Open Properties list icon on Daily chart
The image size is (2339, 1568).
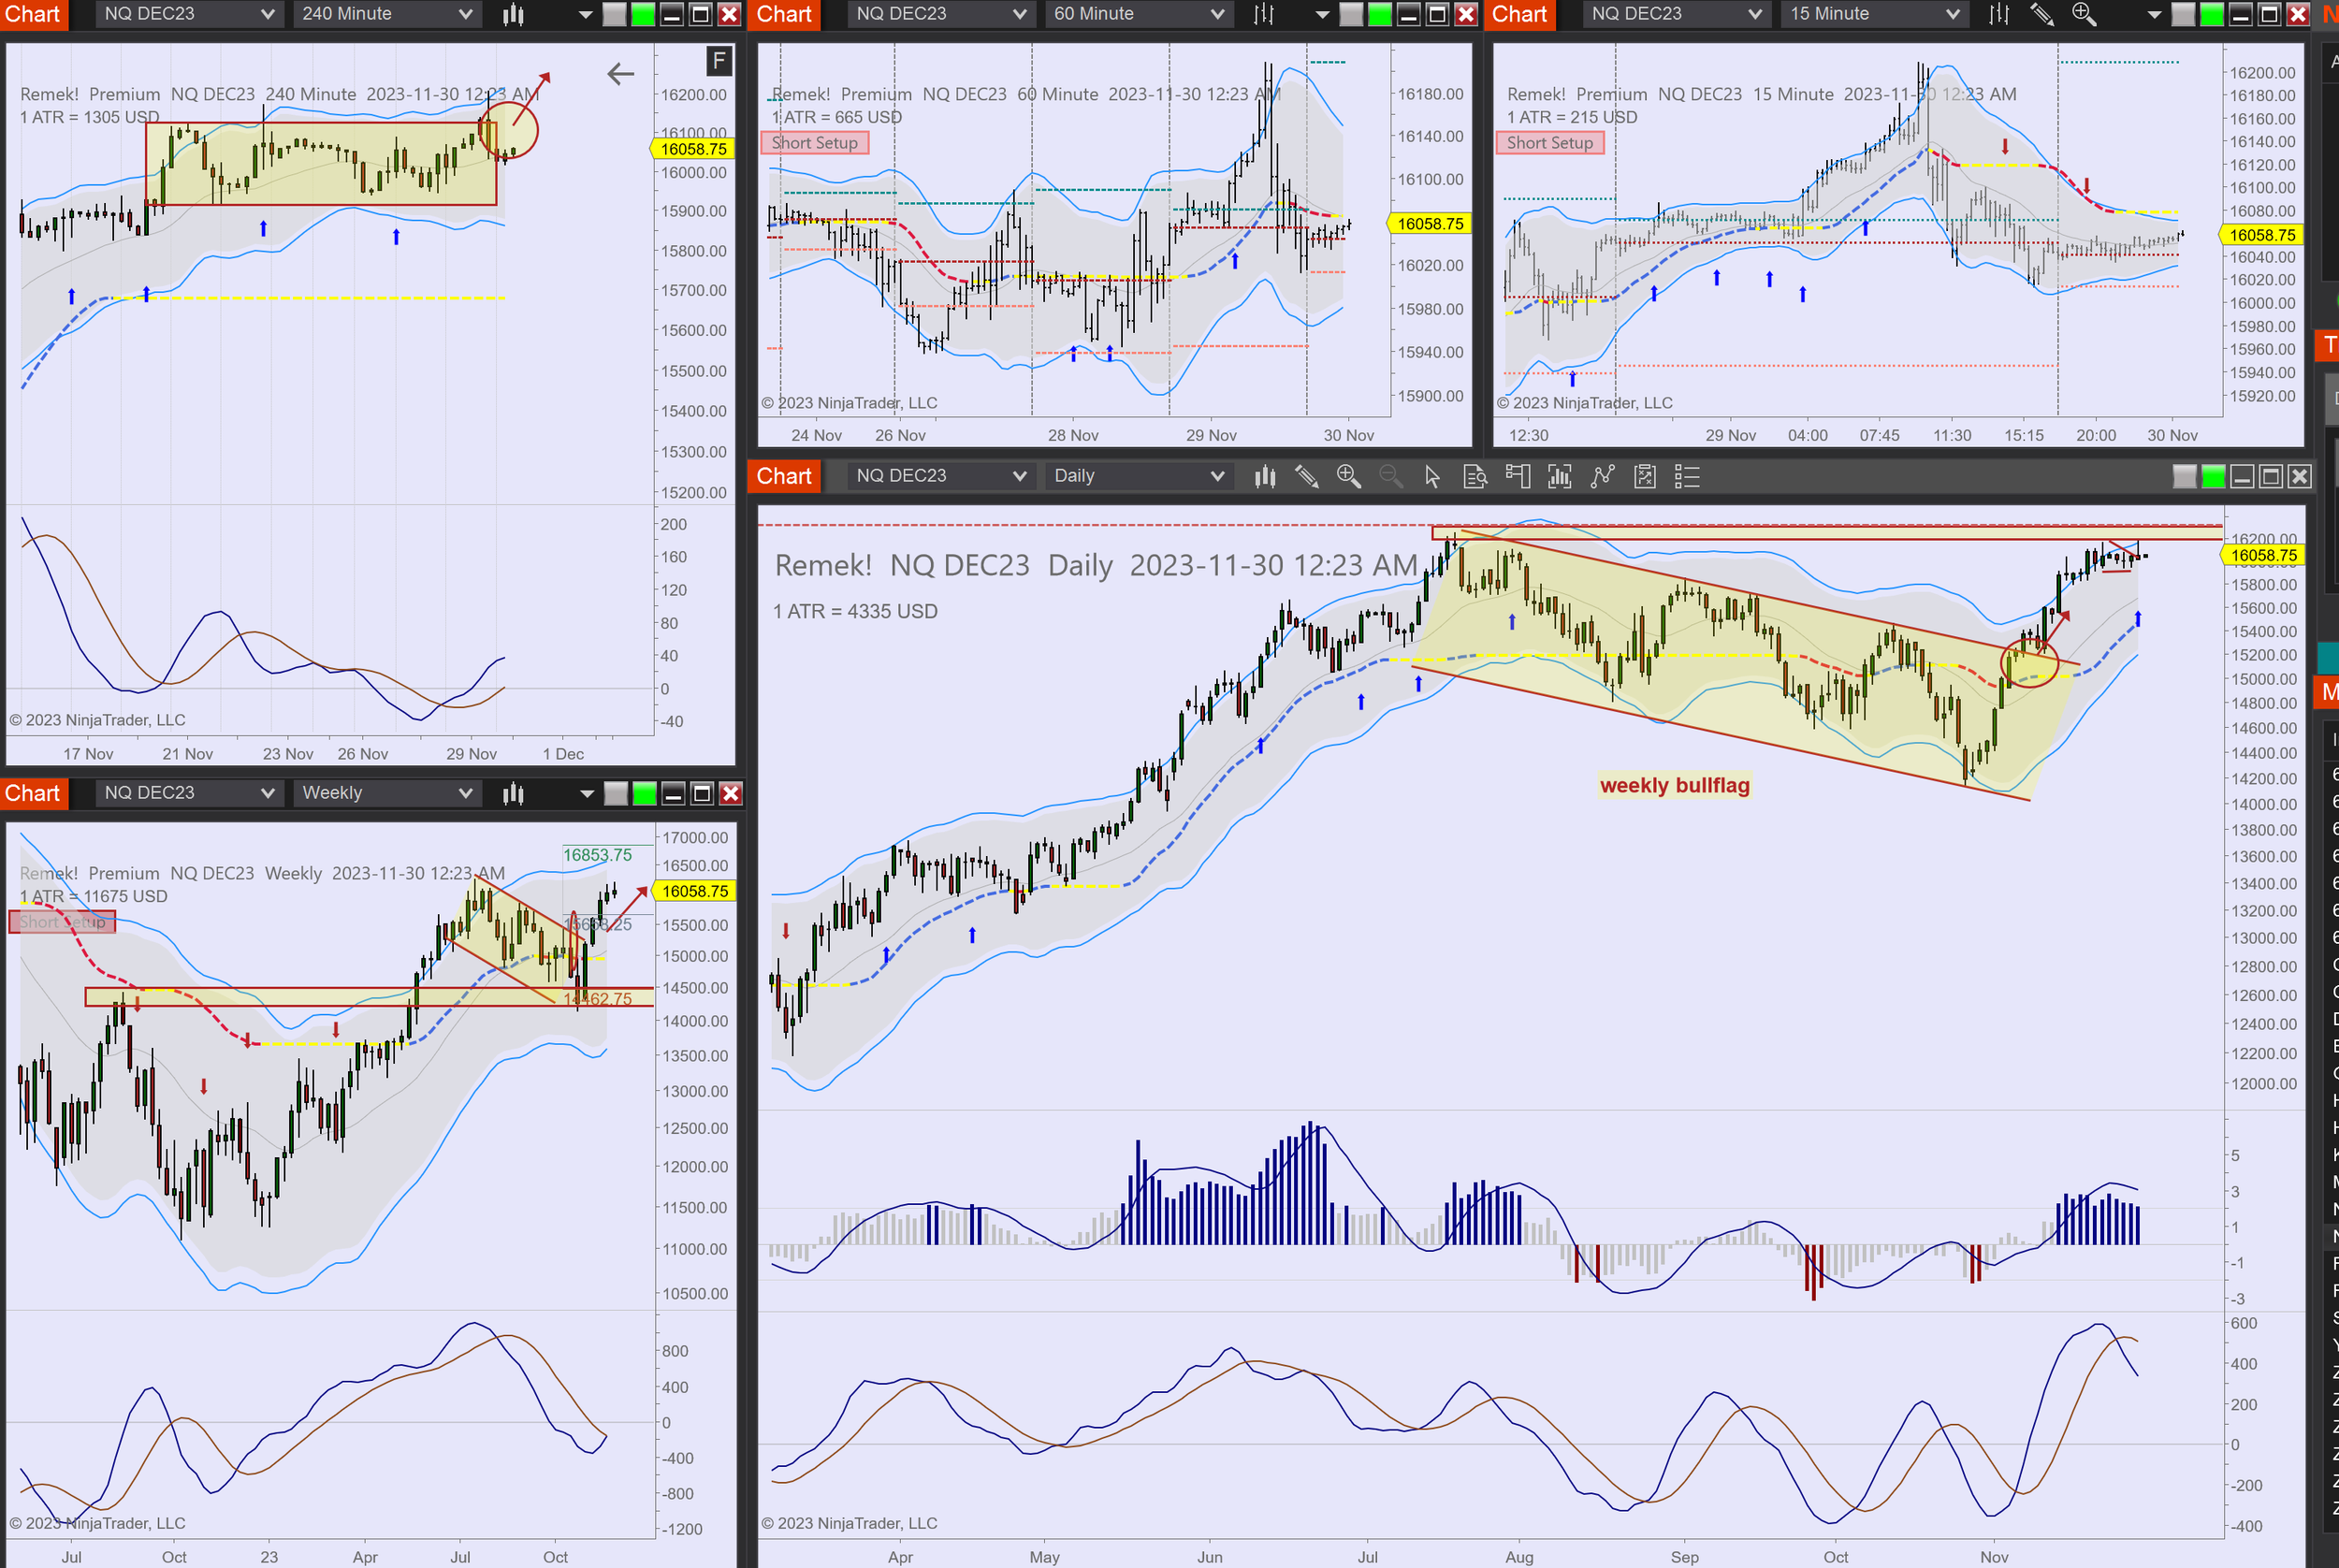click(1687, 477)
